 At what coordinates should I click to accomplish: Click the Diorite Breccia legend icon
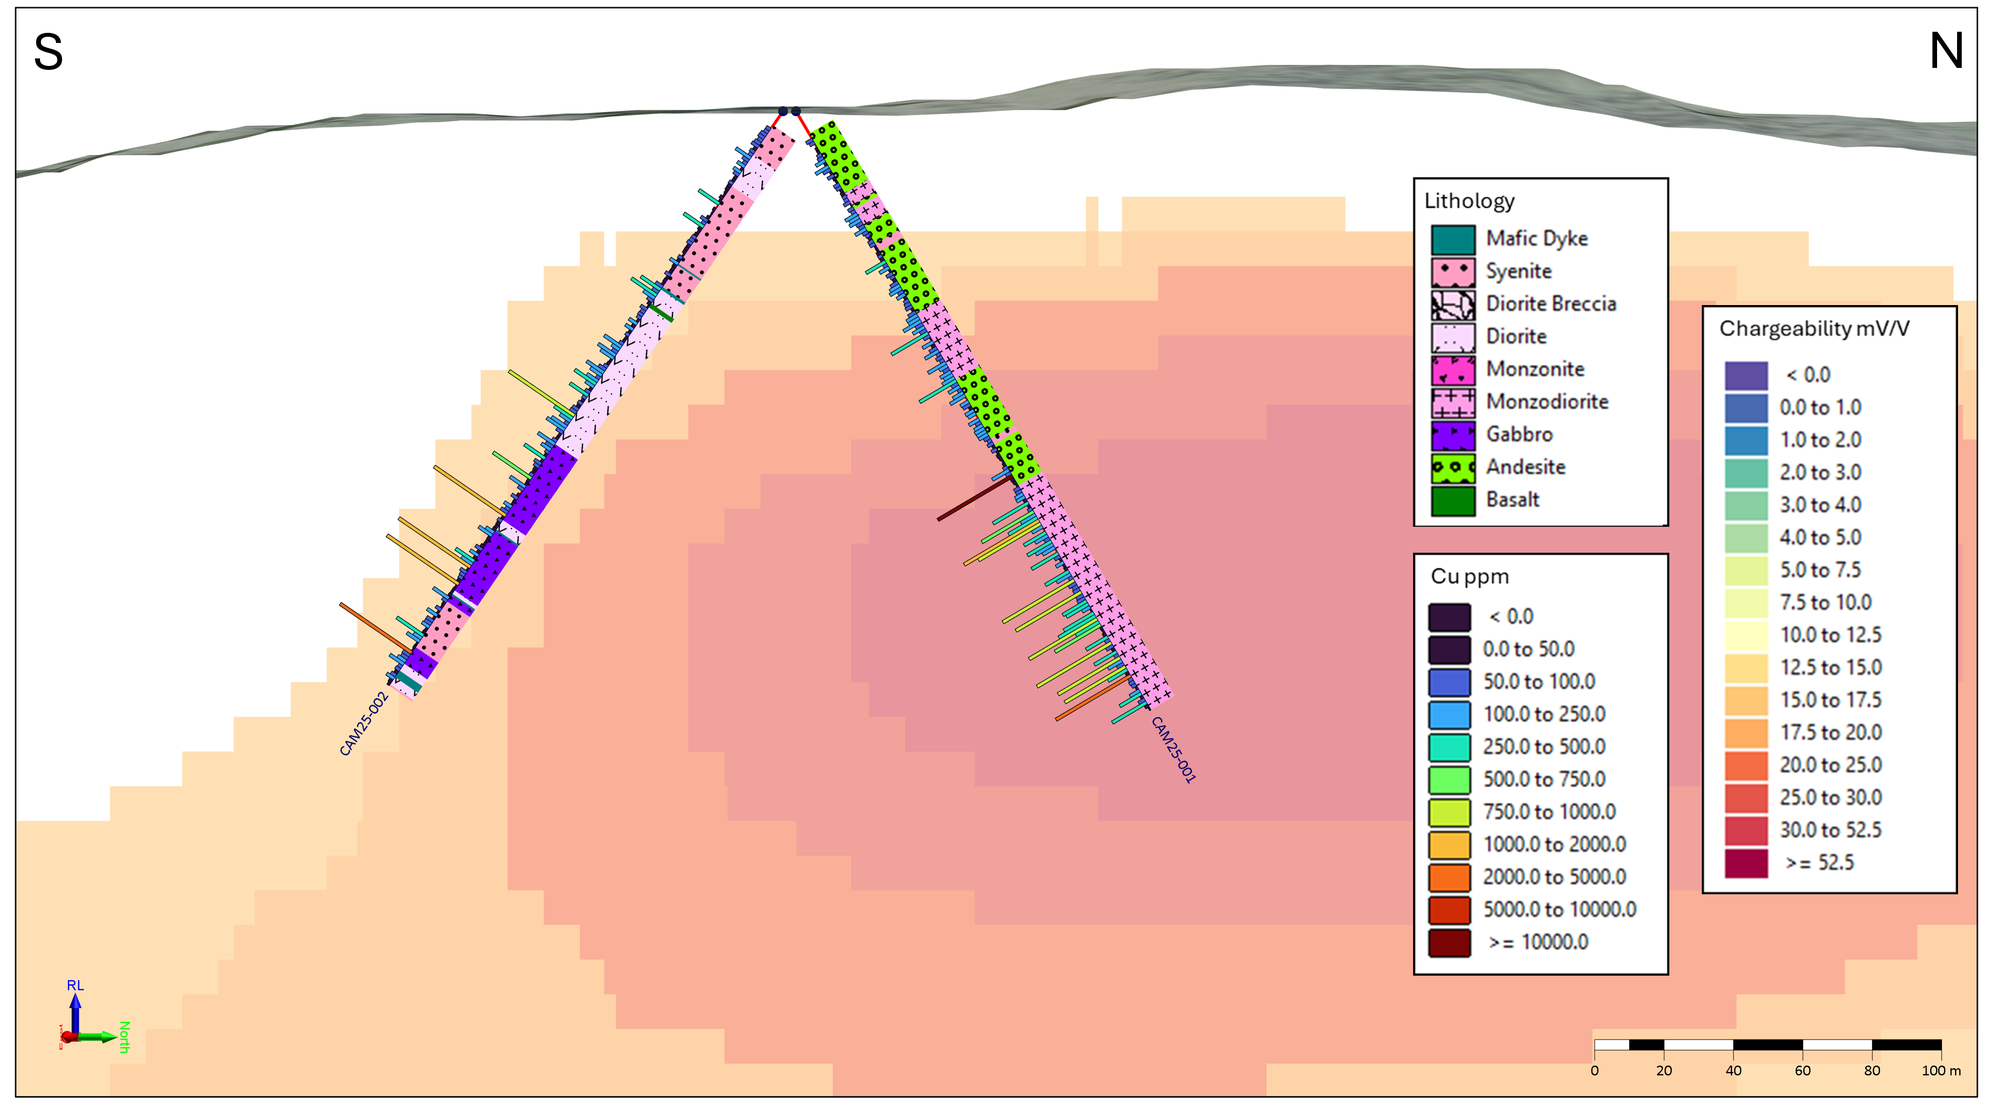(1453, 304)
